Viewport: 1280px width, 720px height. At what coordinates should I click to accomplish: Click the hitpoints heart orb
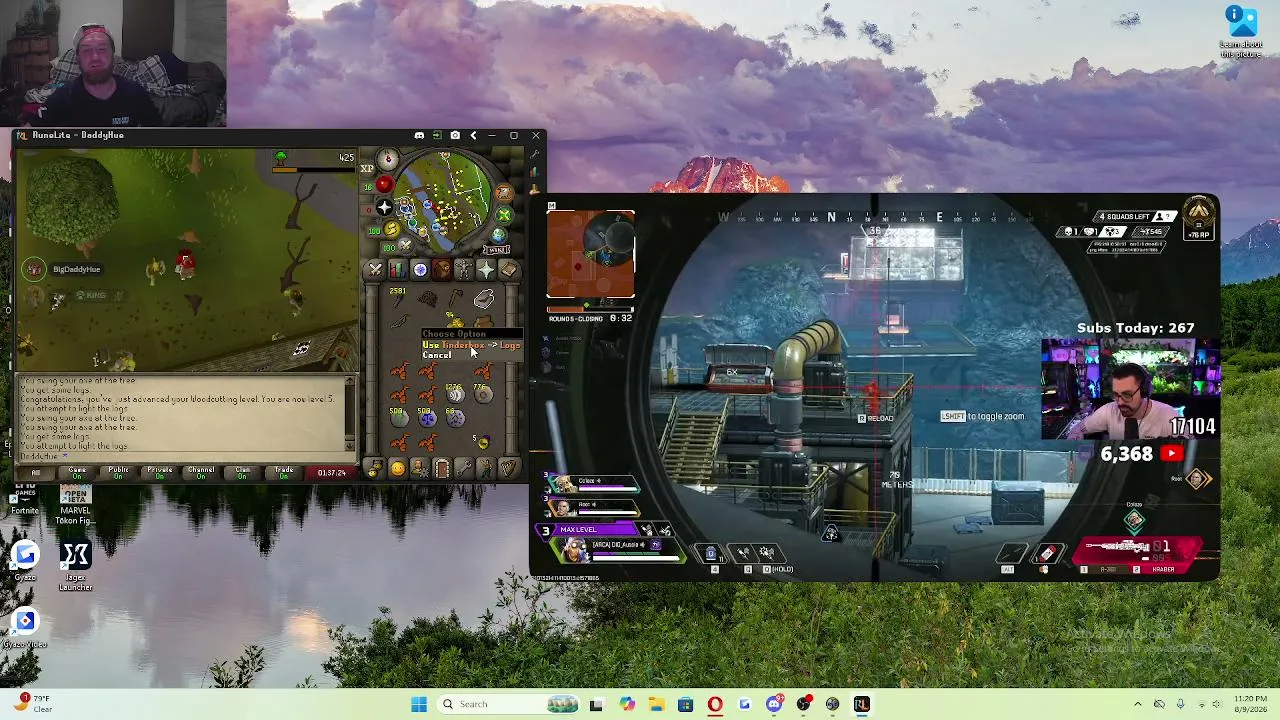tap(384, 185)
